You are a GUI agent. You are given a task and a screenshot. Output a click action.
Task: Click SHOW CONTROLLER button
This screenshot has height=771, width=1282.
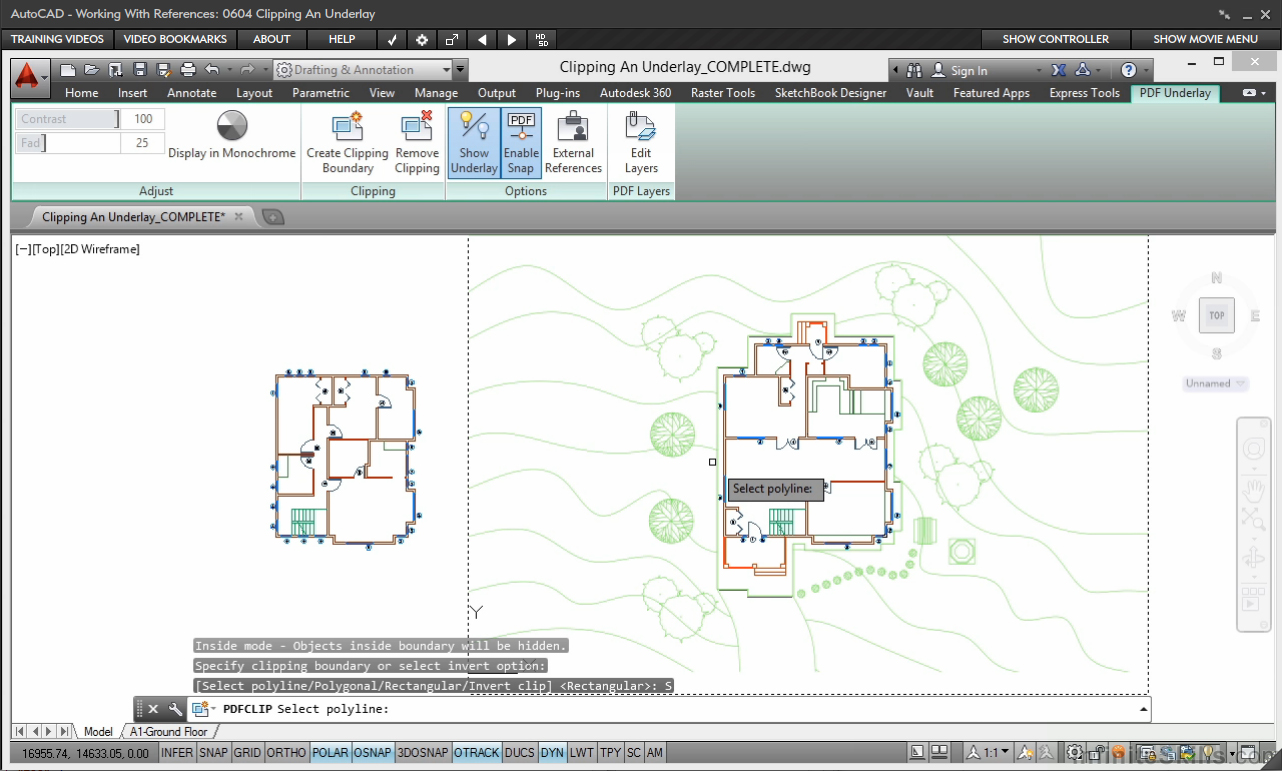point(1056,39)
